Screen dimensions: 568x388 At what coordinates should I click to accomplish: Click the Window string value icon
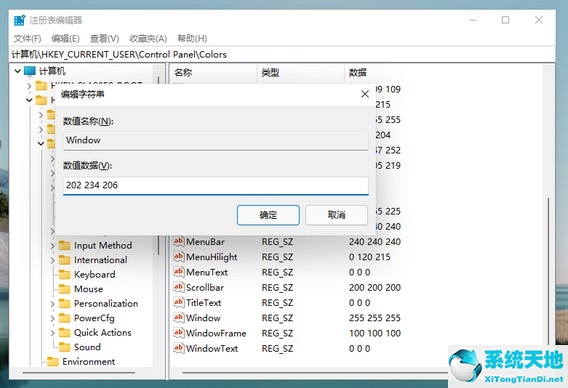[x=179, y=317]
